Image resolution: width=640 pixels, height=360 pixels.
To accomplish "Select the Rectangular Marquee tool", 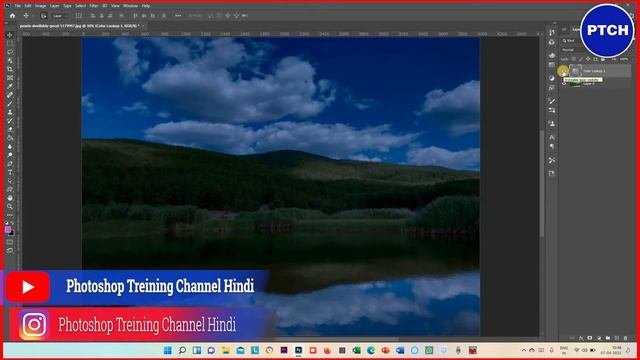I will click(10, 44).
